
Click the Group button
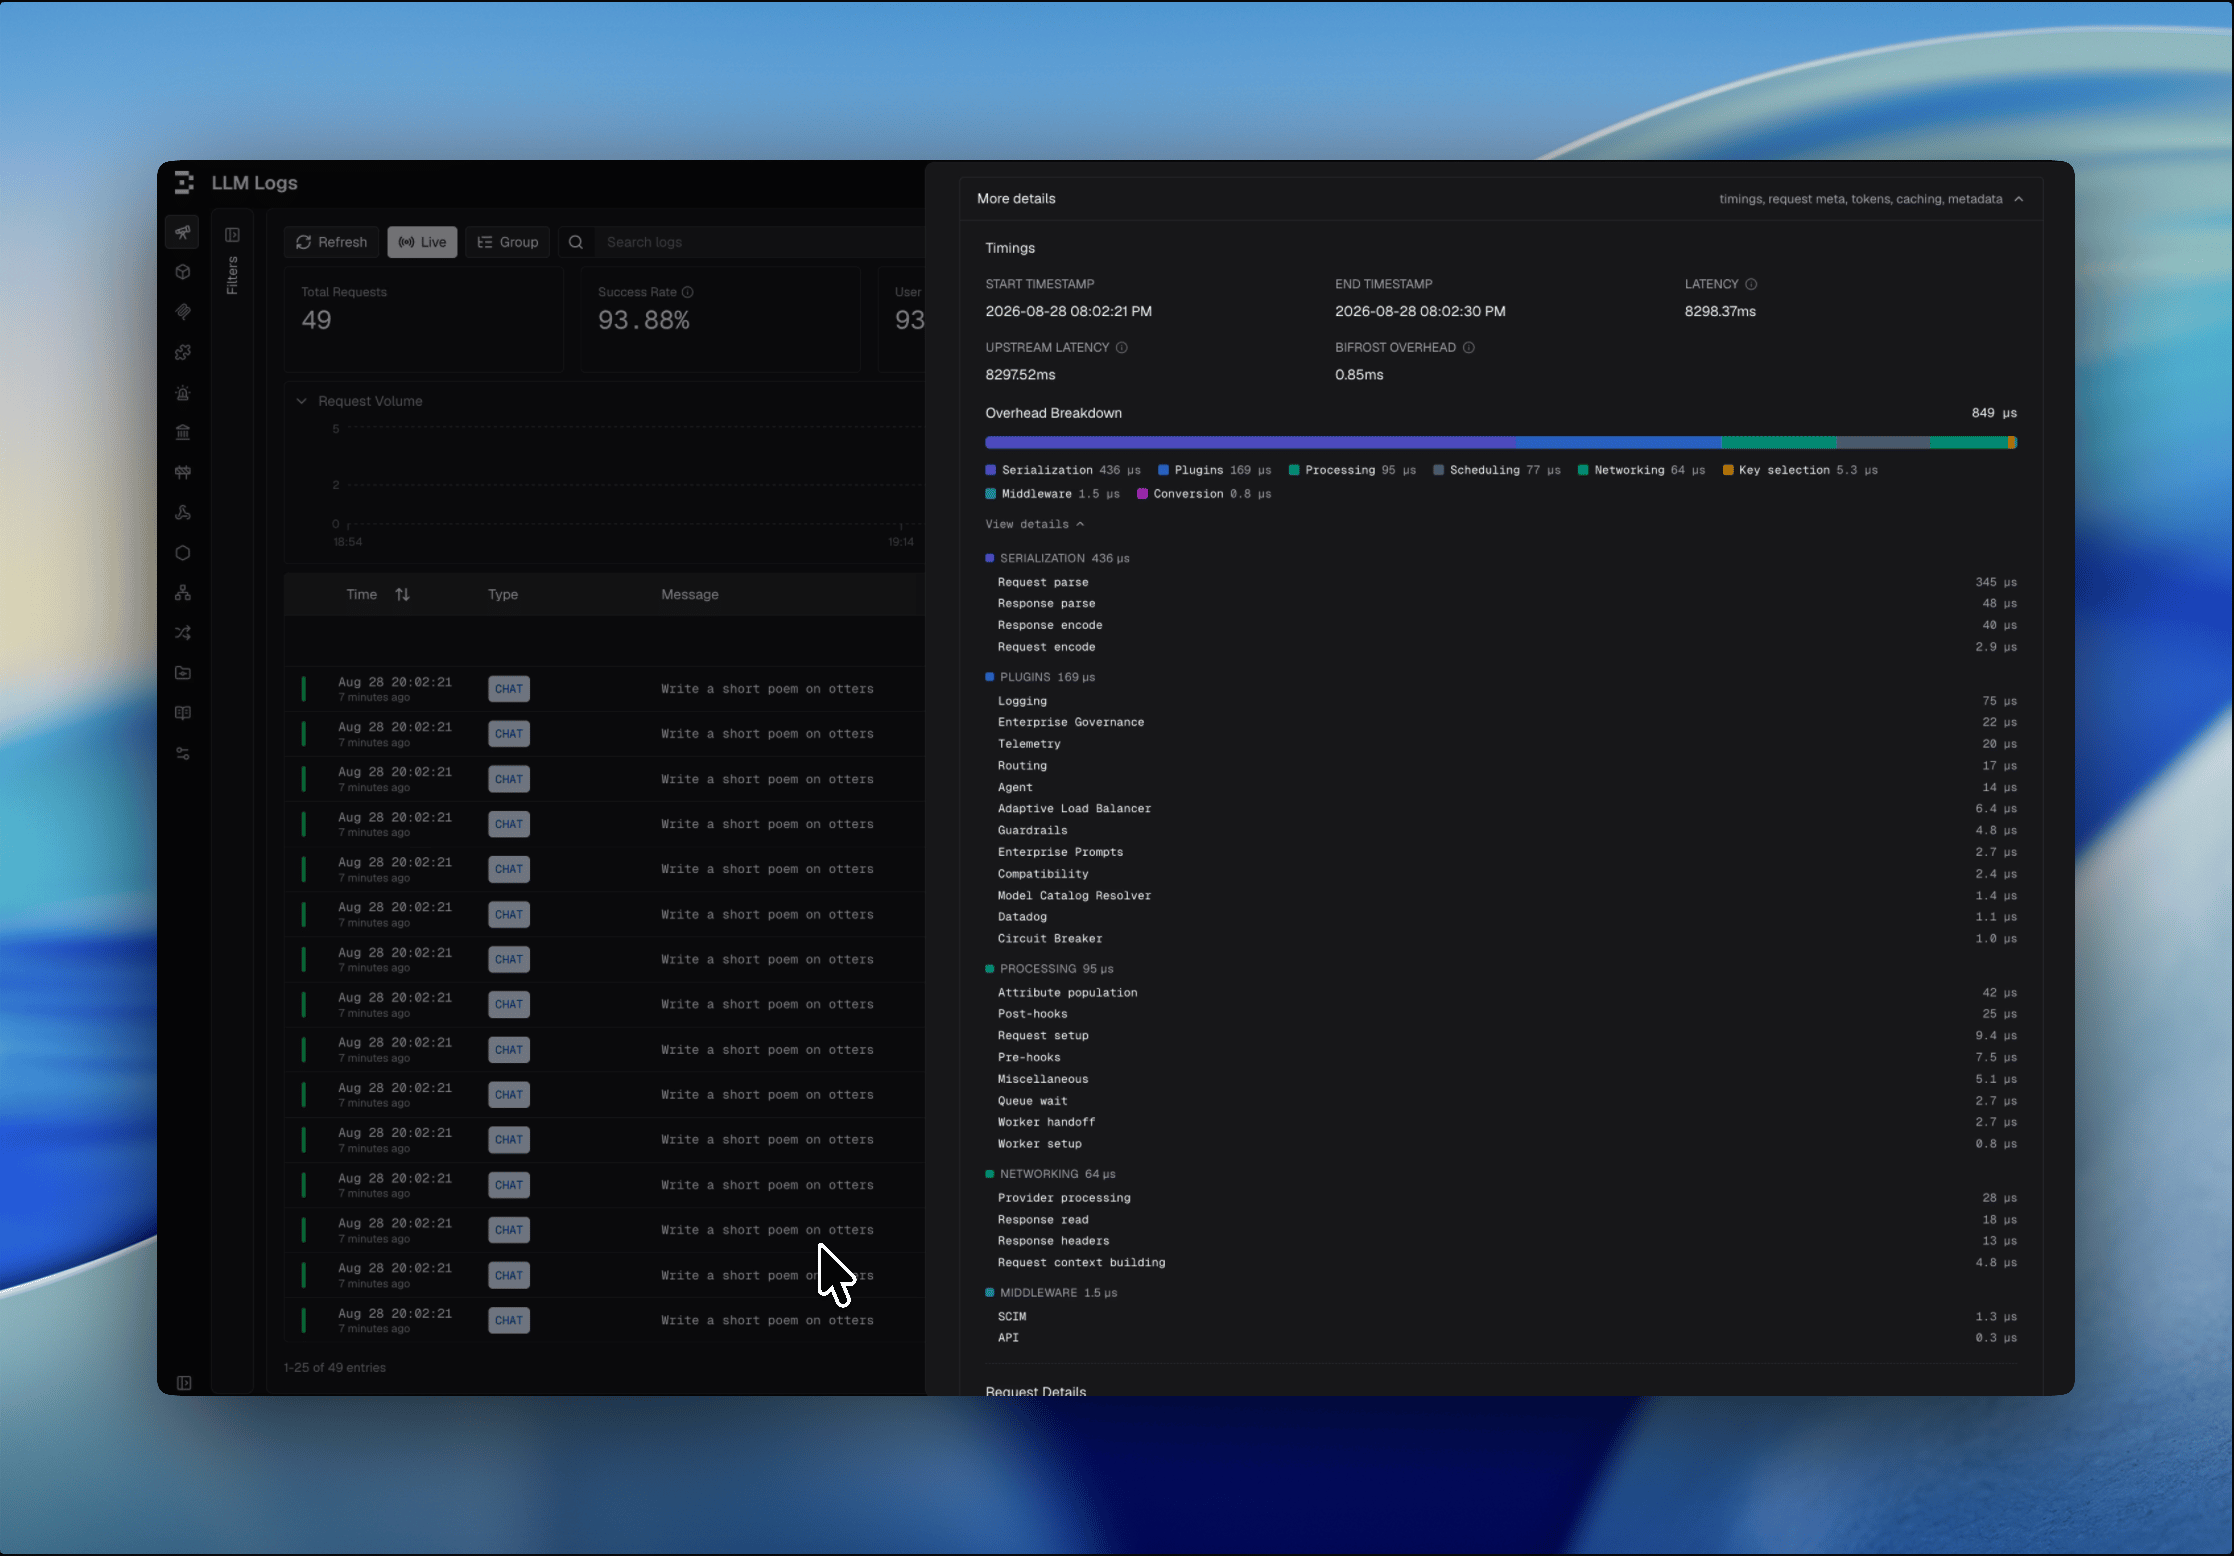pos(507,242)
